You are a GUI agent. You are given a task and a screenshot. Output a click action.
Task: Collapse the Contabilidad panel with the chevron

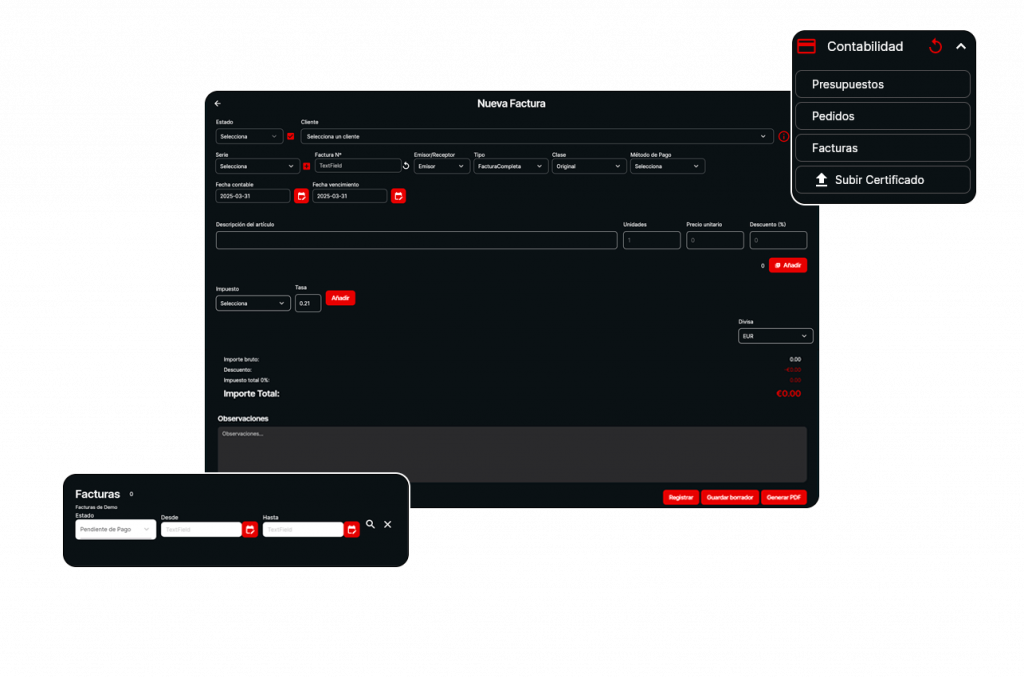[961, 46]
